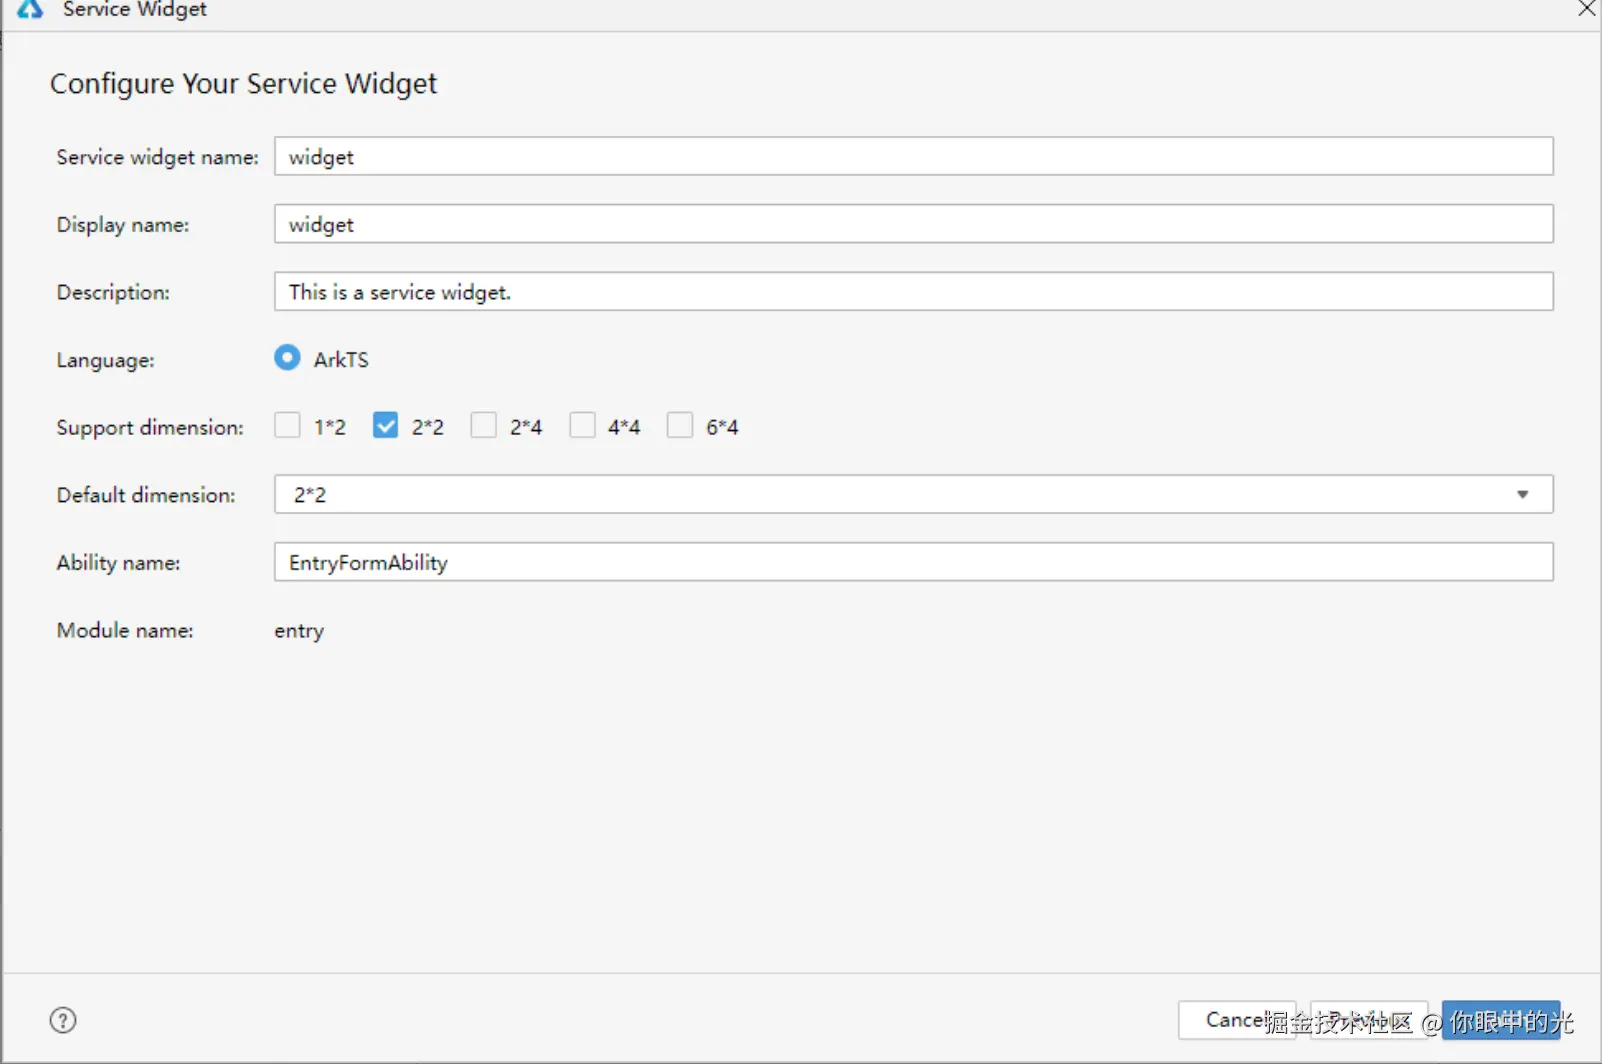The height and width of the screenshot is (1064, 1602).
Task: Click the Cancel button
Action: click(1237, 1020)
